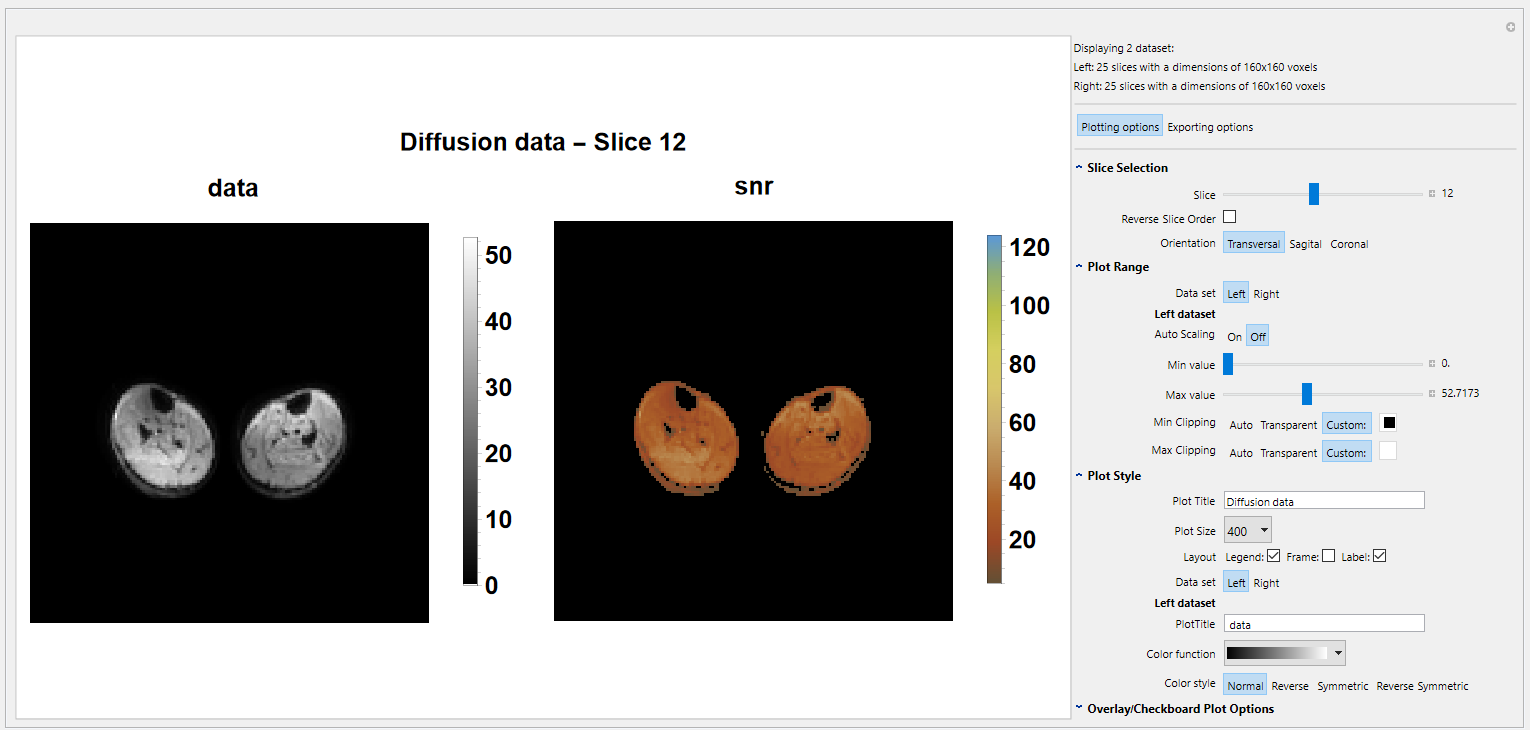Set Auto Scaling to Off
Screen dimensions: 1530x730
1258,336
